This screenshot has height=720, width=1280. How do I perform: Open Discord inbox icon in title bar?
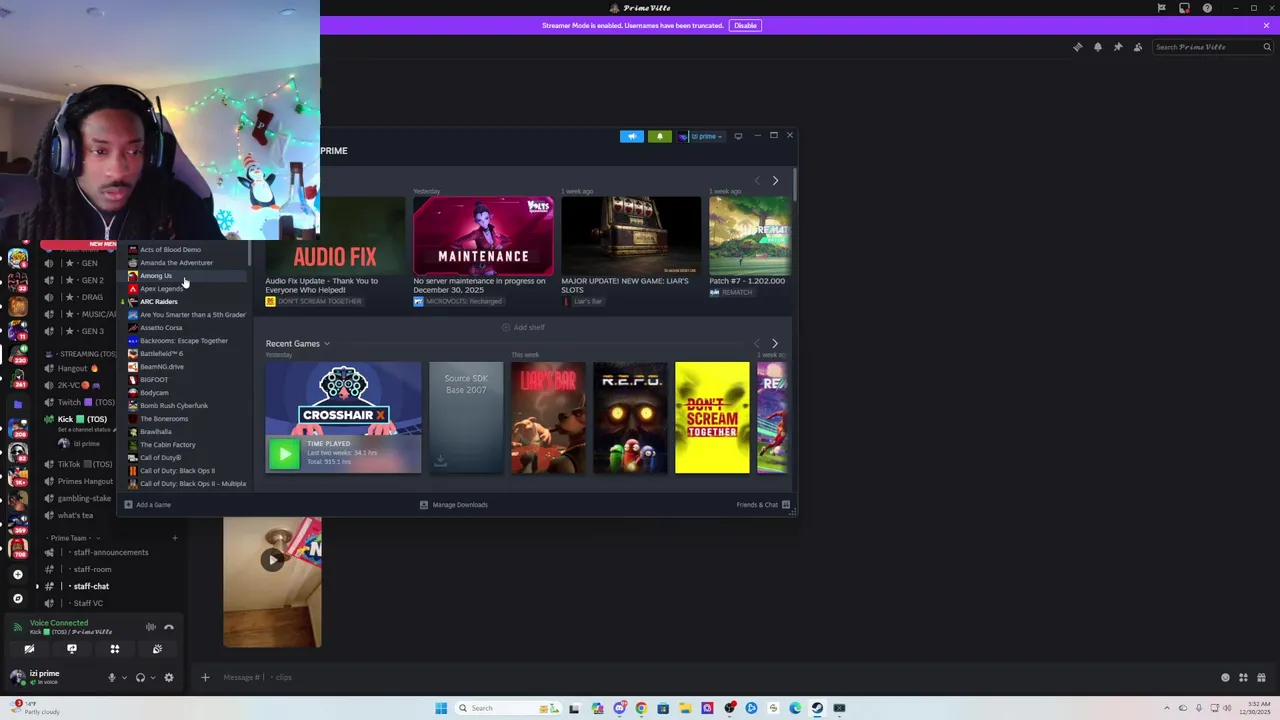pos(1184,8)
